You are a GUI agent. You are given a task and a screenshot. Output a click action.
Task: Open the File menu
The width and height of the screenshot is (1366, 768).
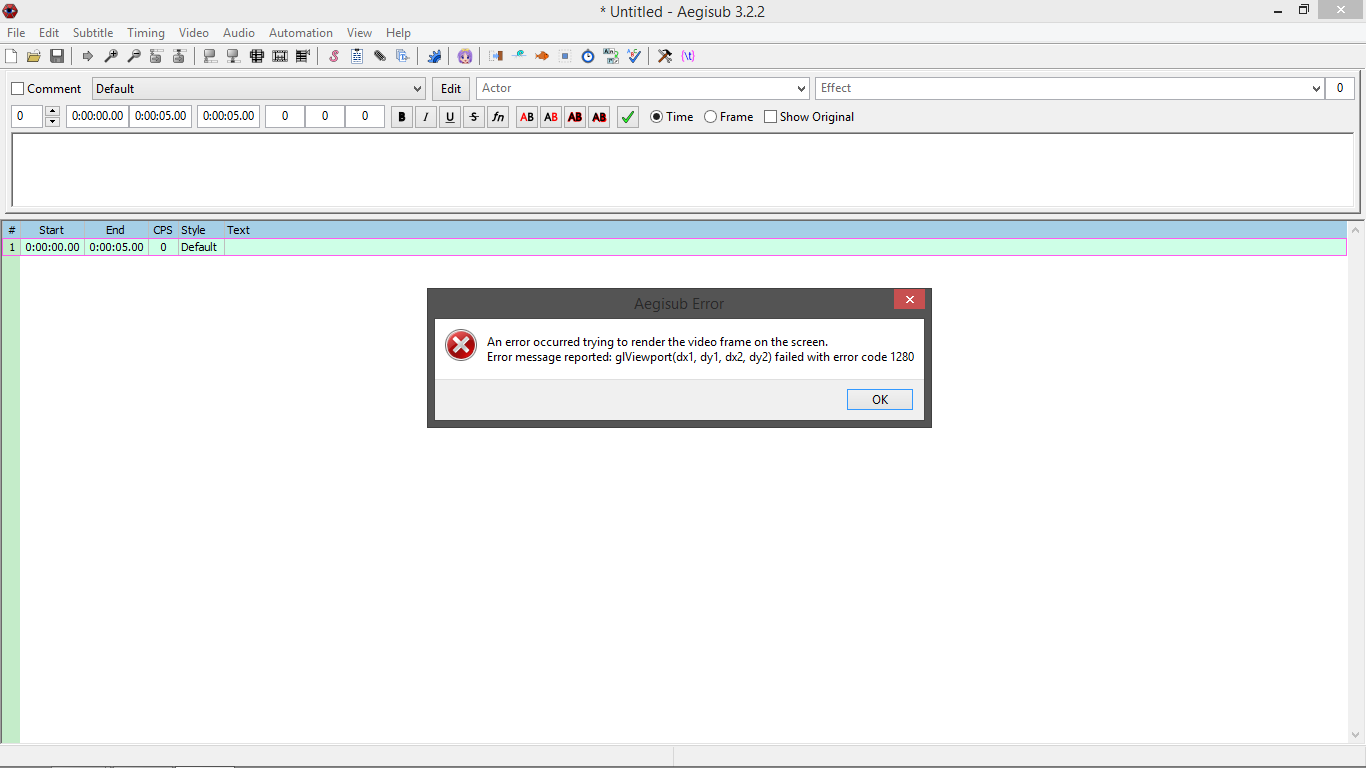(16, 33)
